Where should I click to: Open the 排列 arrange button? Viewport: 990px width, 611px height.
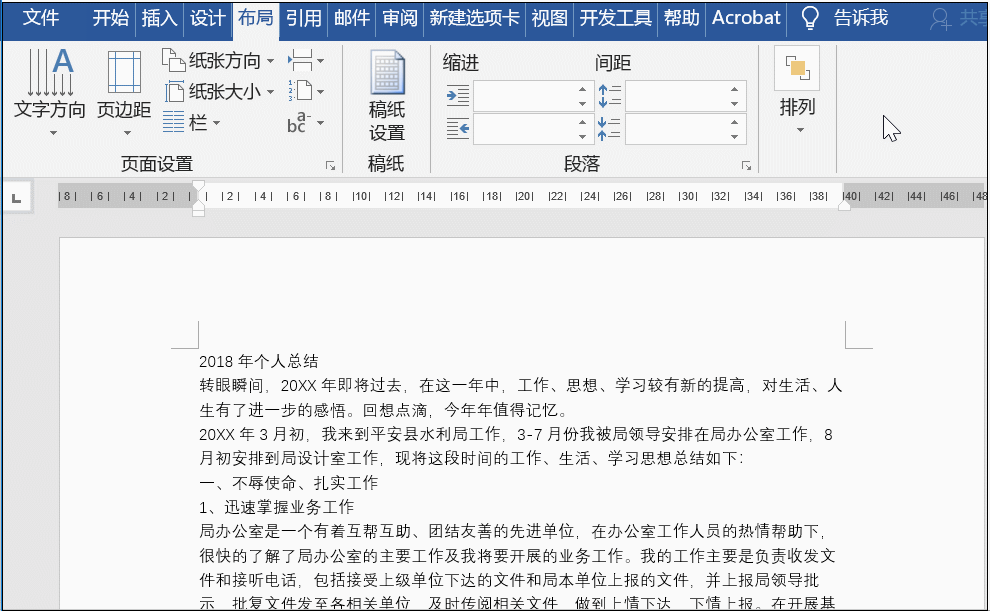click(797, 92)
